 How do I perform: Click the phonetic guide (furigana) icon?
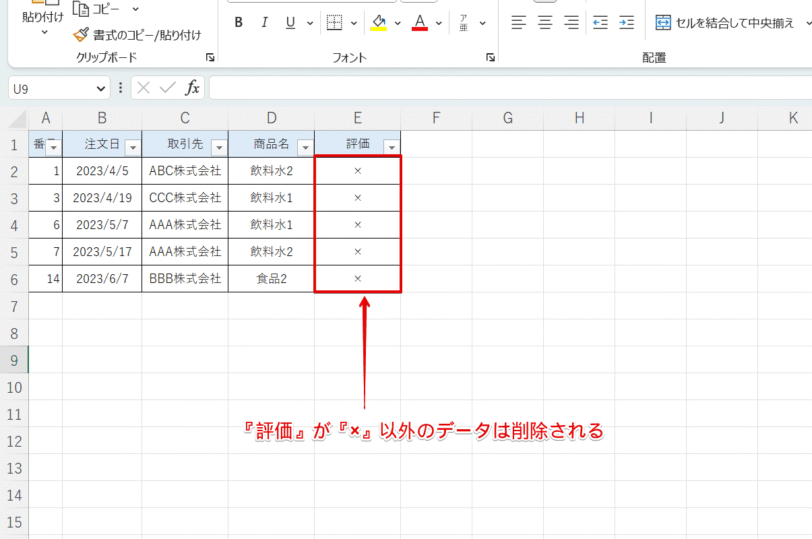[x=463, y=22]
